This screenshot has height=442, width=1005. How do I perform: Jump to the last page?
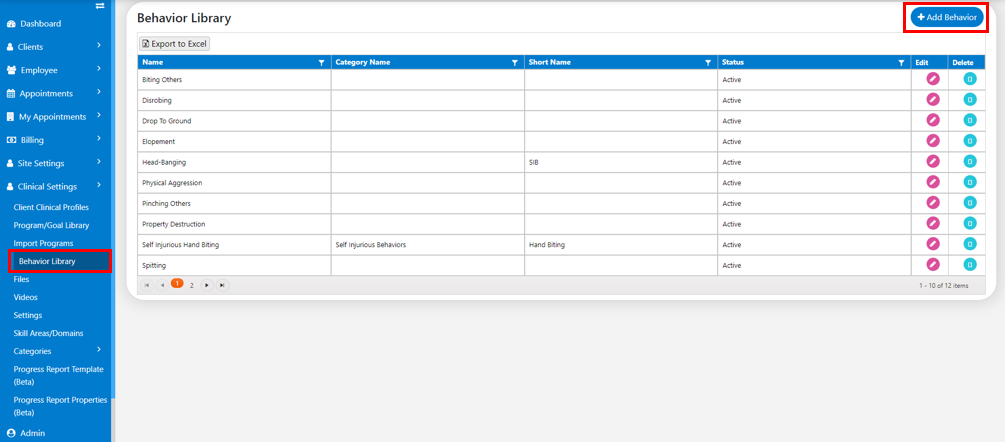(222, 285)
